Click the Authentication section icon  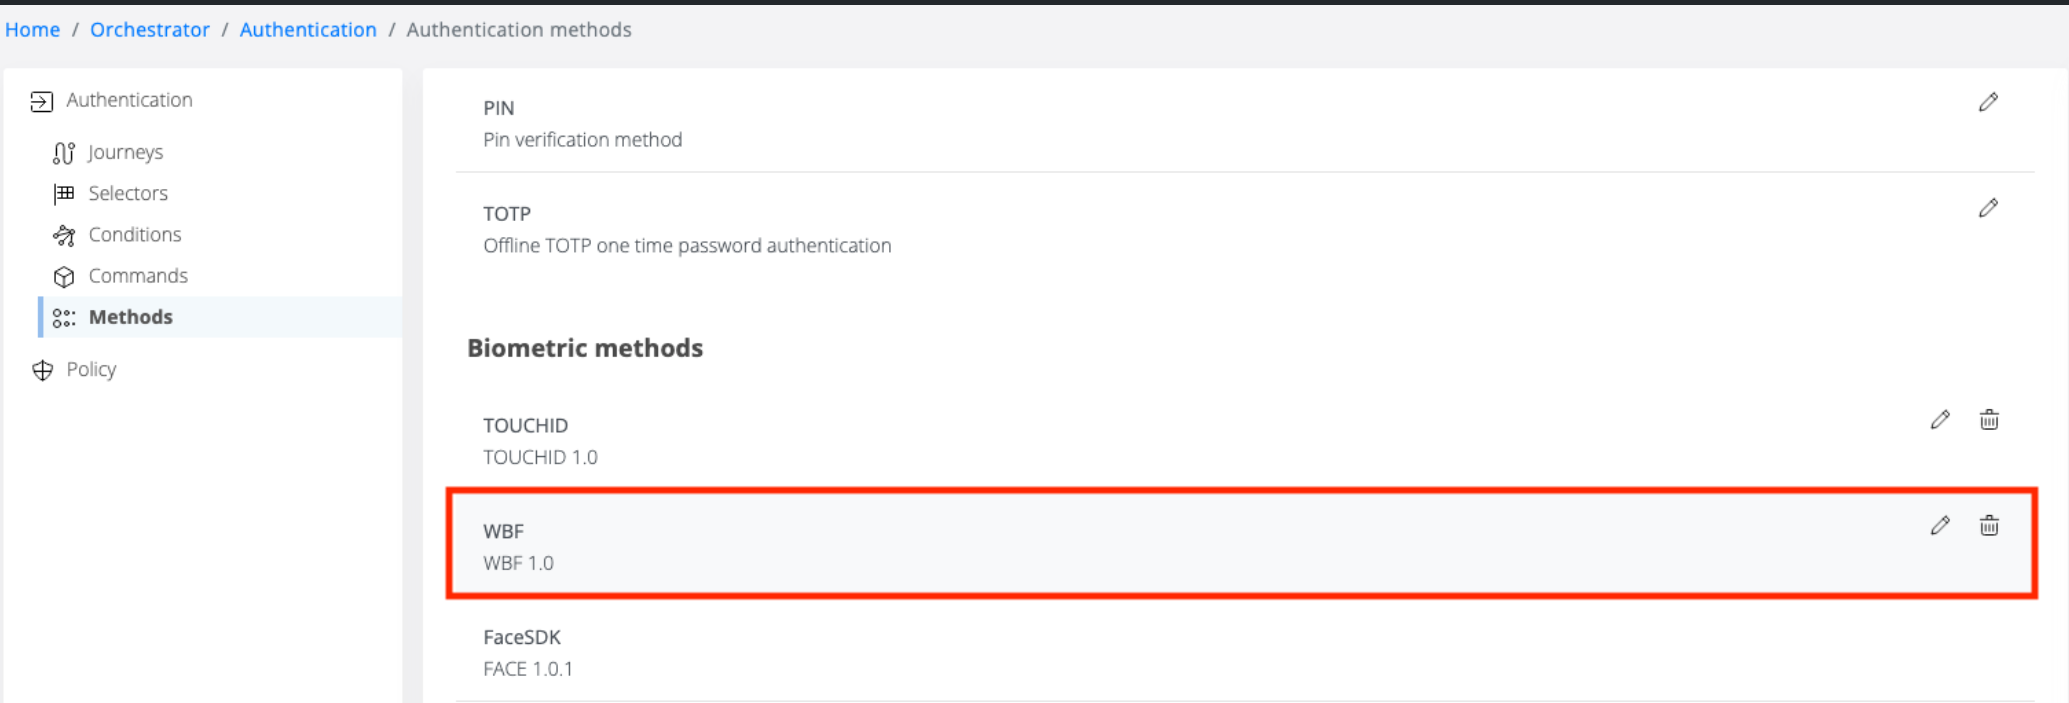coord(41,101)
